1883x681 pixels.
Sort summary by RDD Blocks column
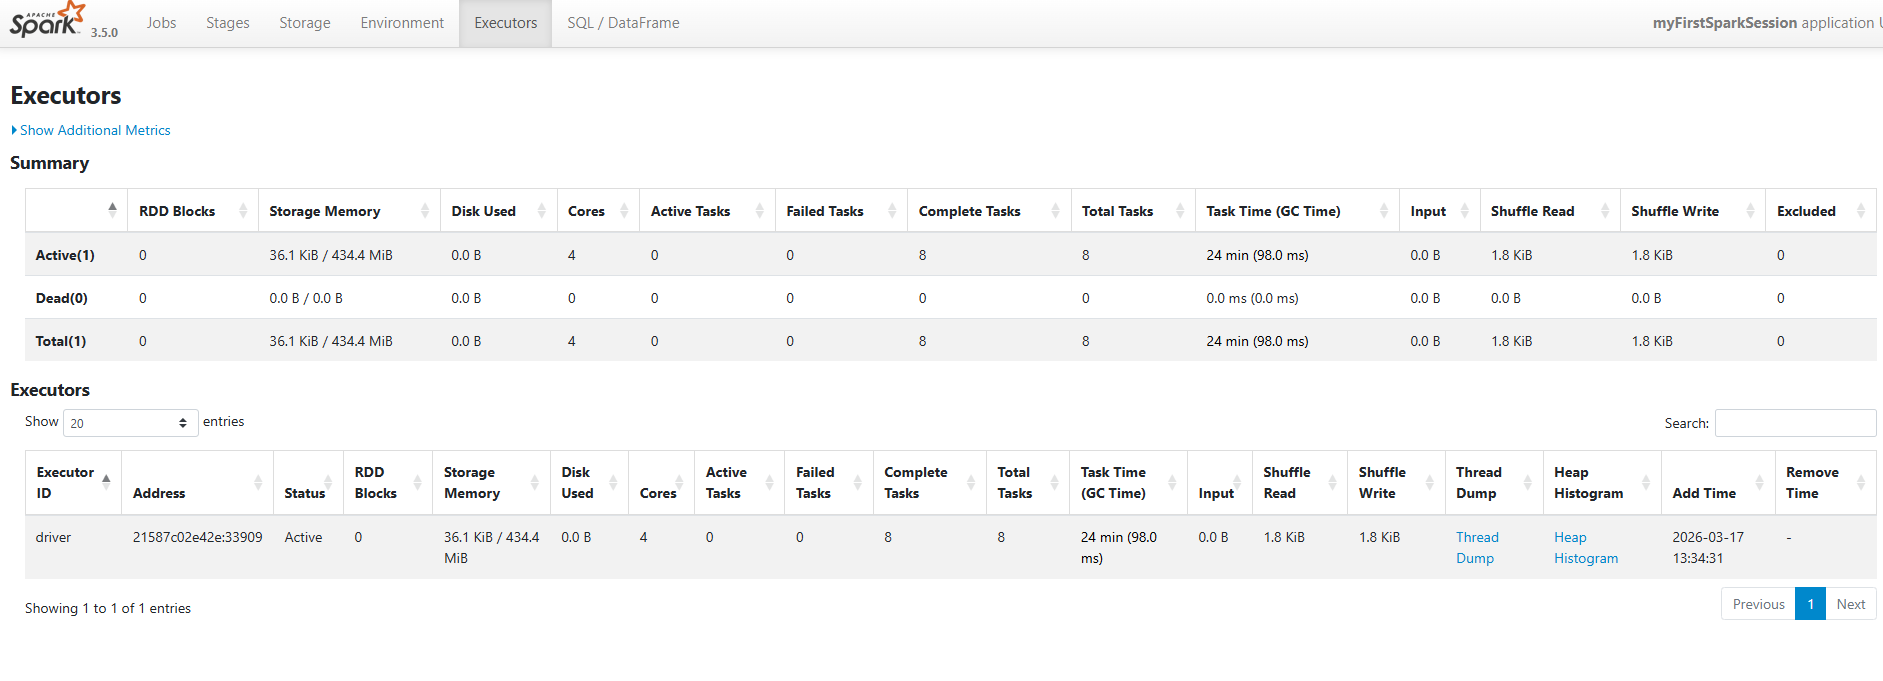tap(192, 211)
